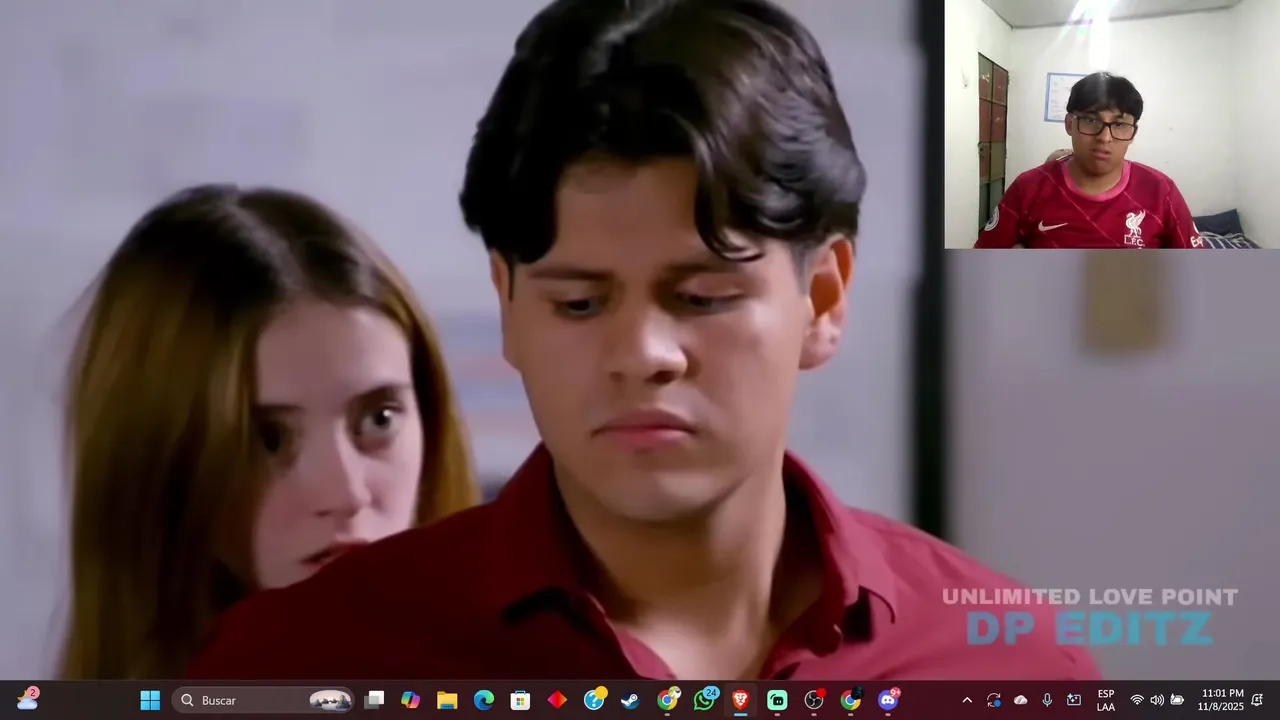Open the Windows Start menu
This screenshot has width=1280, height=720.
150,700
